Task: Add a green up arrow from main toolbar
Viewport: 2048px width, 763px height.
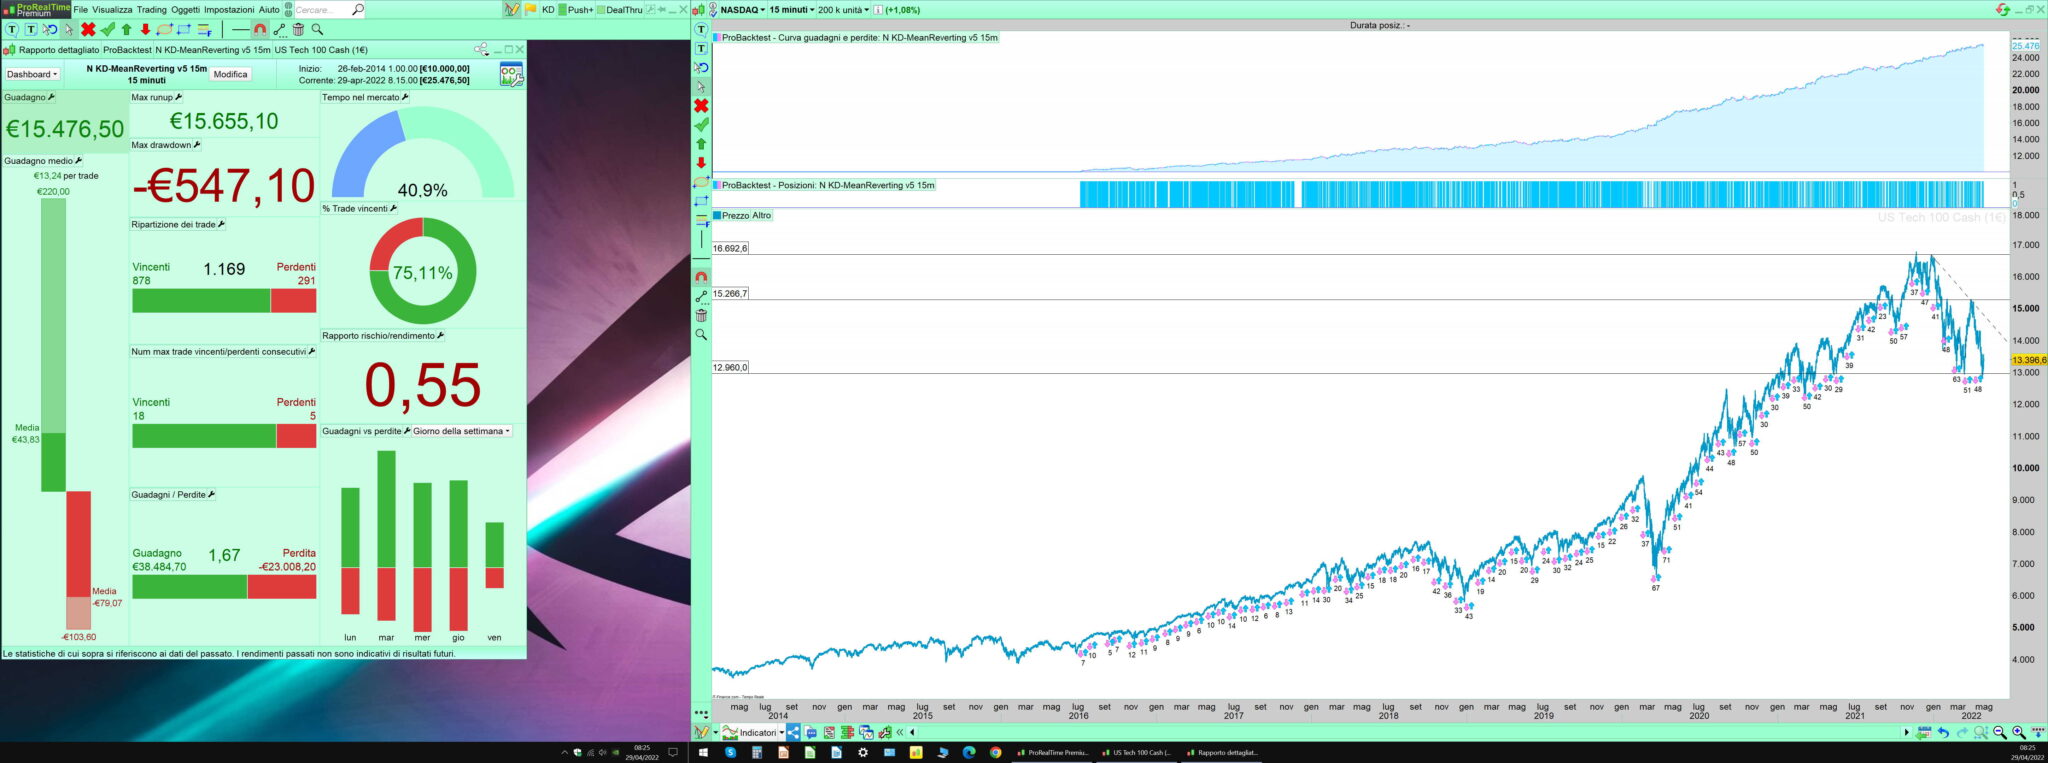Action: click(127, 30)
